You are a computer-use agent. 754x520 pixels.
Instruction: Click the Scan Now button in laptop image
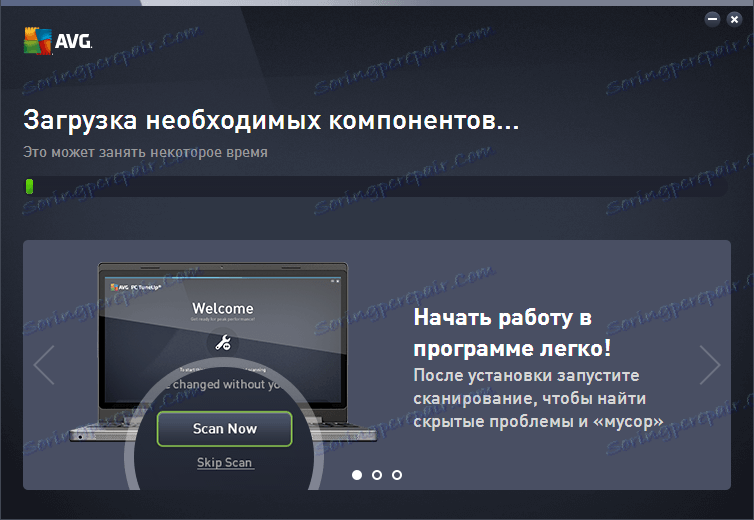[x=225, y=429]
